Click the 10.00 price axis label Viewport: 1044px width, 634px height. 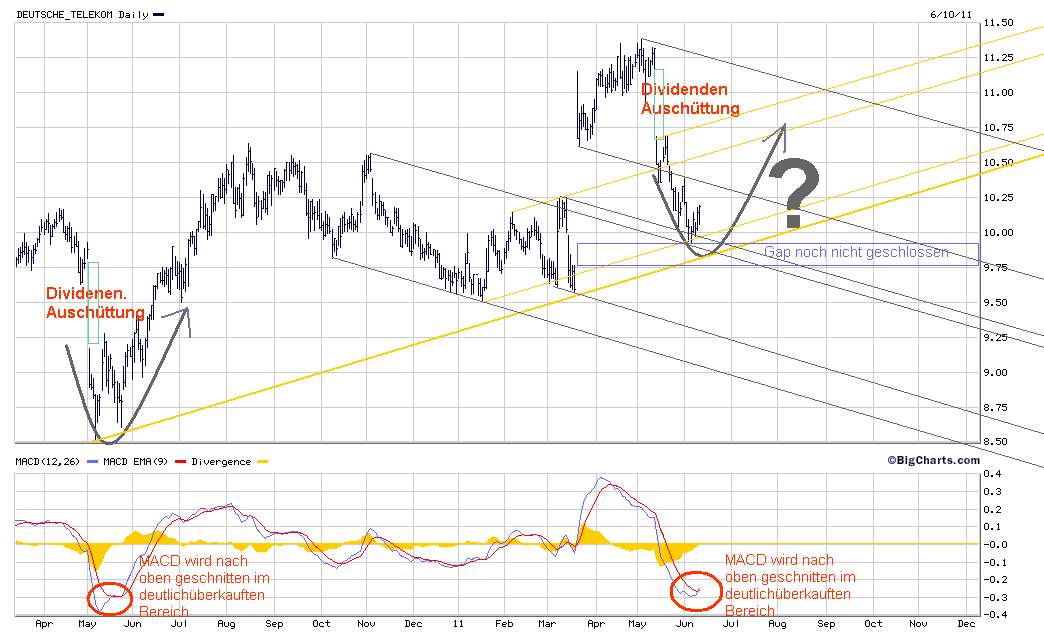click(x=998, y=232)
